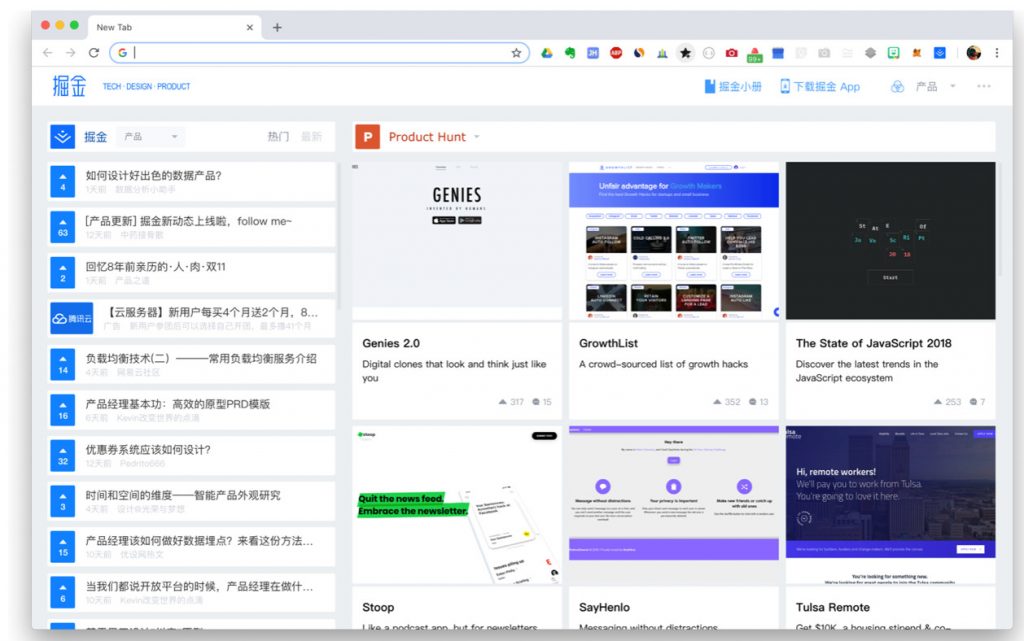Click Stoop title text
The width and height of the screenshot is (1024, 641).
[x=378, y=607]
